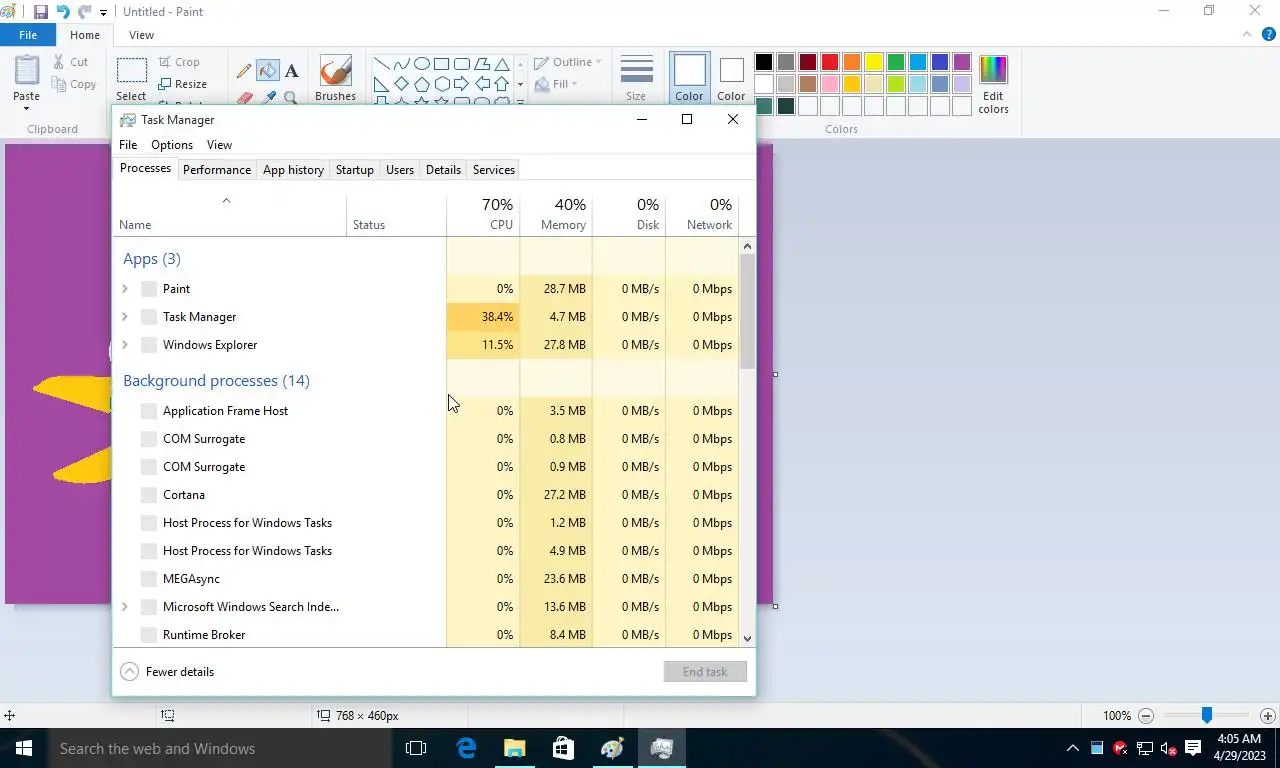Click the Paint zoom slider handle

1207,716
